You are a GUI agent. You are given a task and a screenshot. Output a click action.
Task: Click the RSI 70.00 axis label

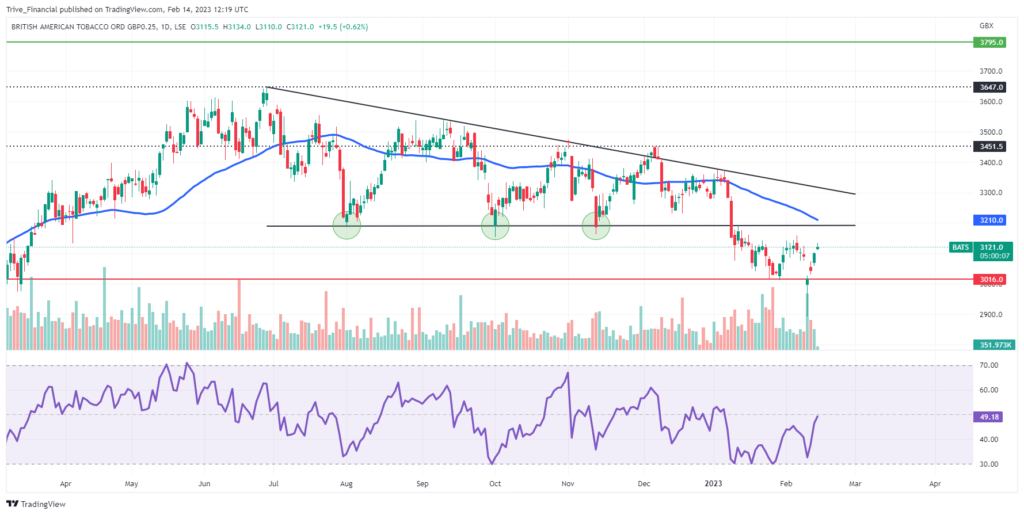[991, 366]
